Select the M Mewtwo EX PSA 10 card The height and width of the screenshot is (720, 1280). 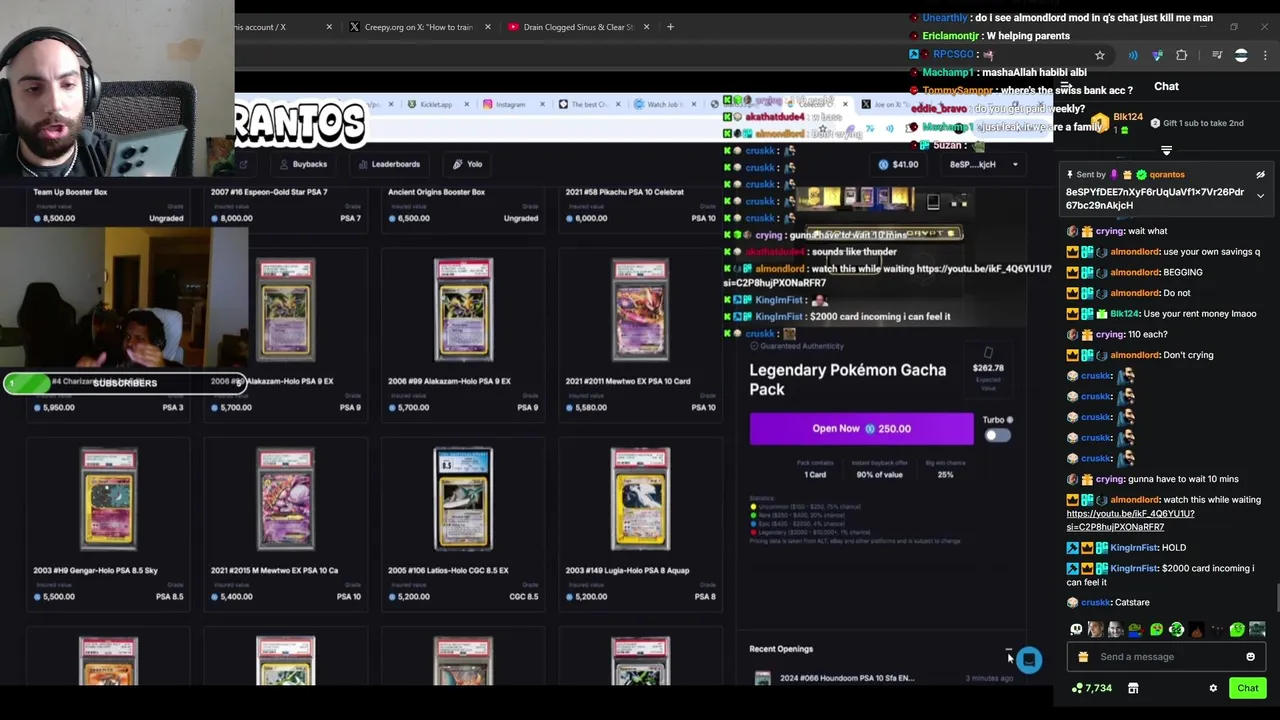click(x=286, y=525)
